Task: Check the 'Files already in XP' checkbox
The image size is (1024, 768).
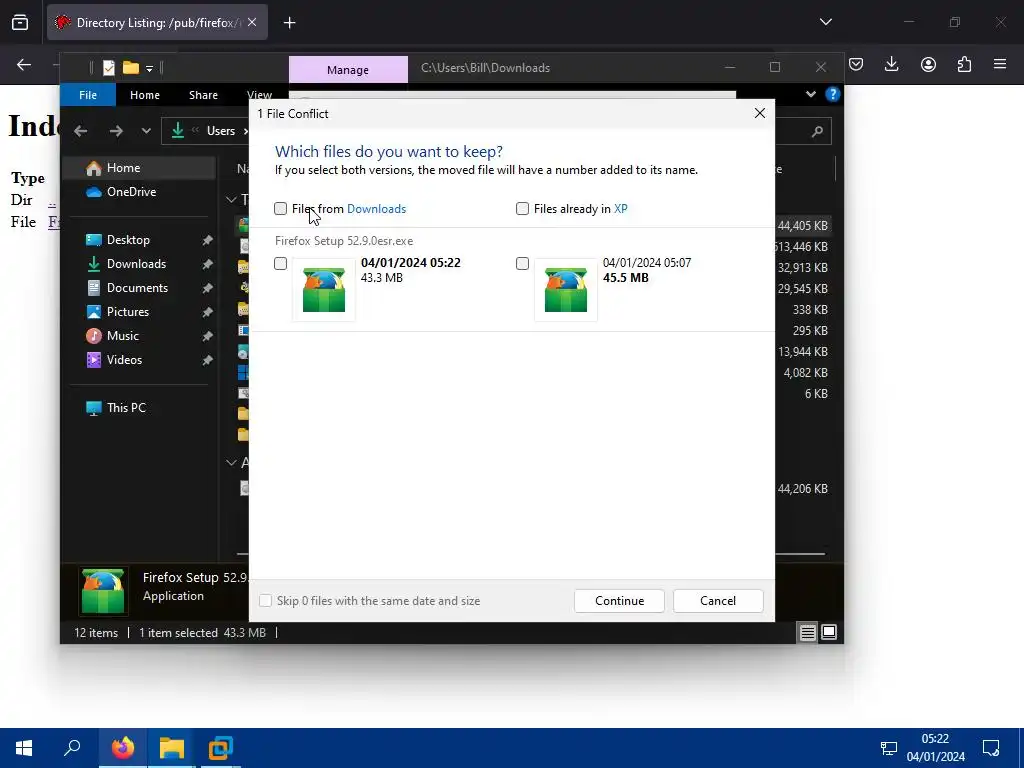Action: tap(522, 208)
